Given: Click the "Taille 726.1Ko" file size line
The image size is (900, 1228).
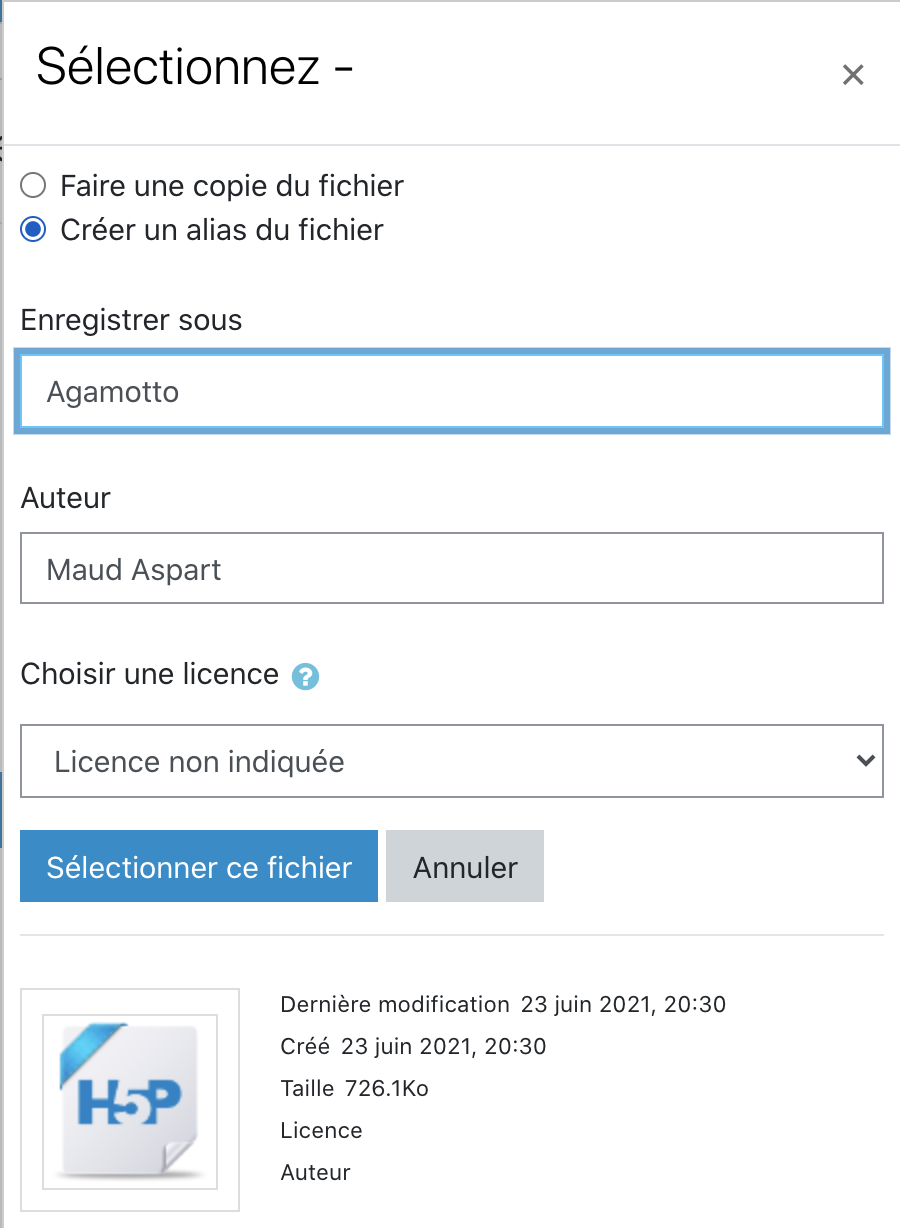Looking at the screenshot, I should tap(354, 1088).
